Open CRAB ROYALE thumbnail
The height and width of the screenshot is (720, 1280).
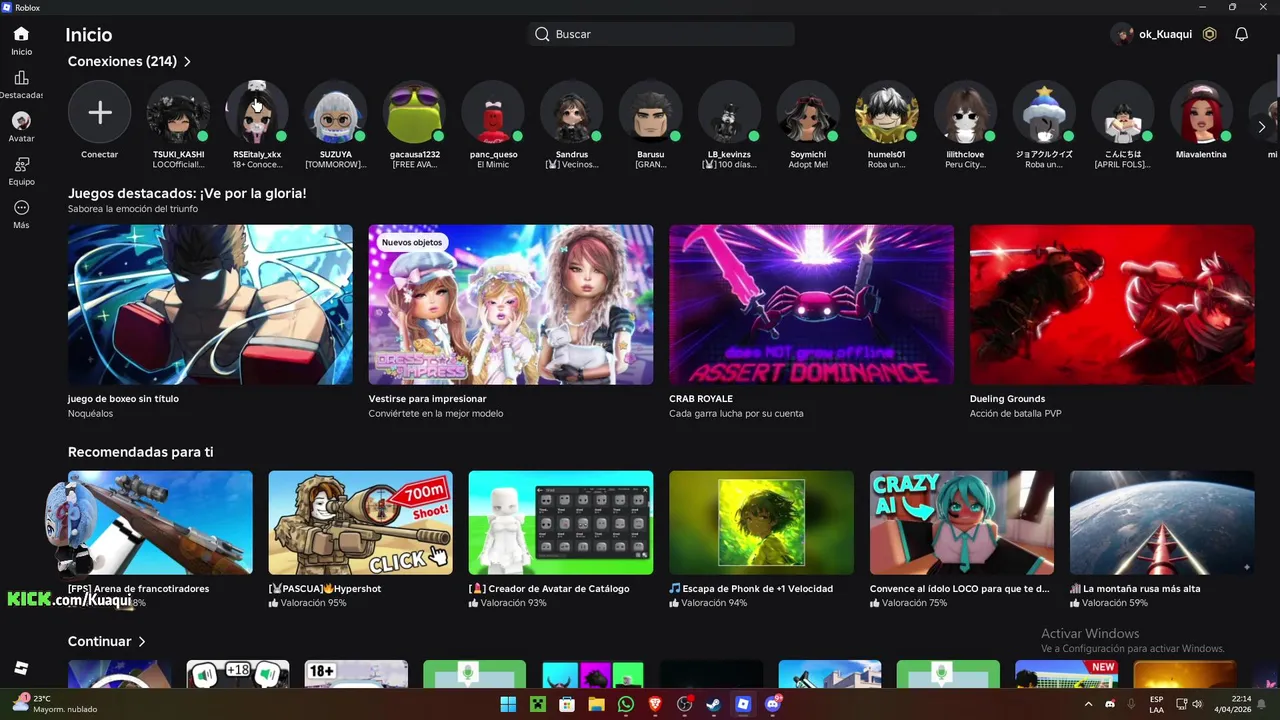click(812, 304)
